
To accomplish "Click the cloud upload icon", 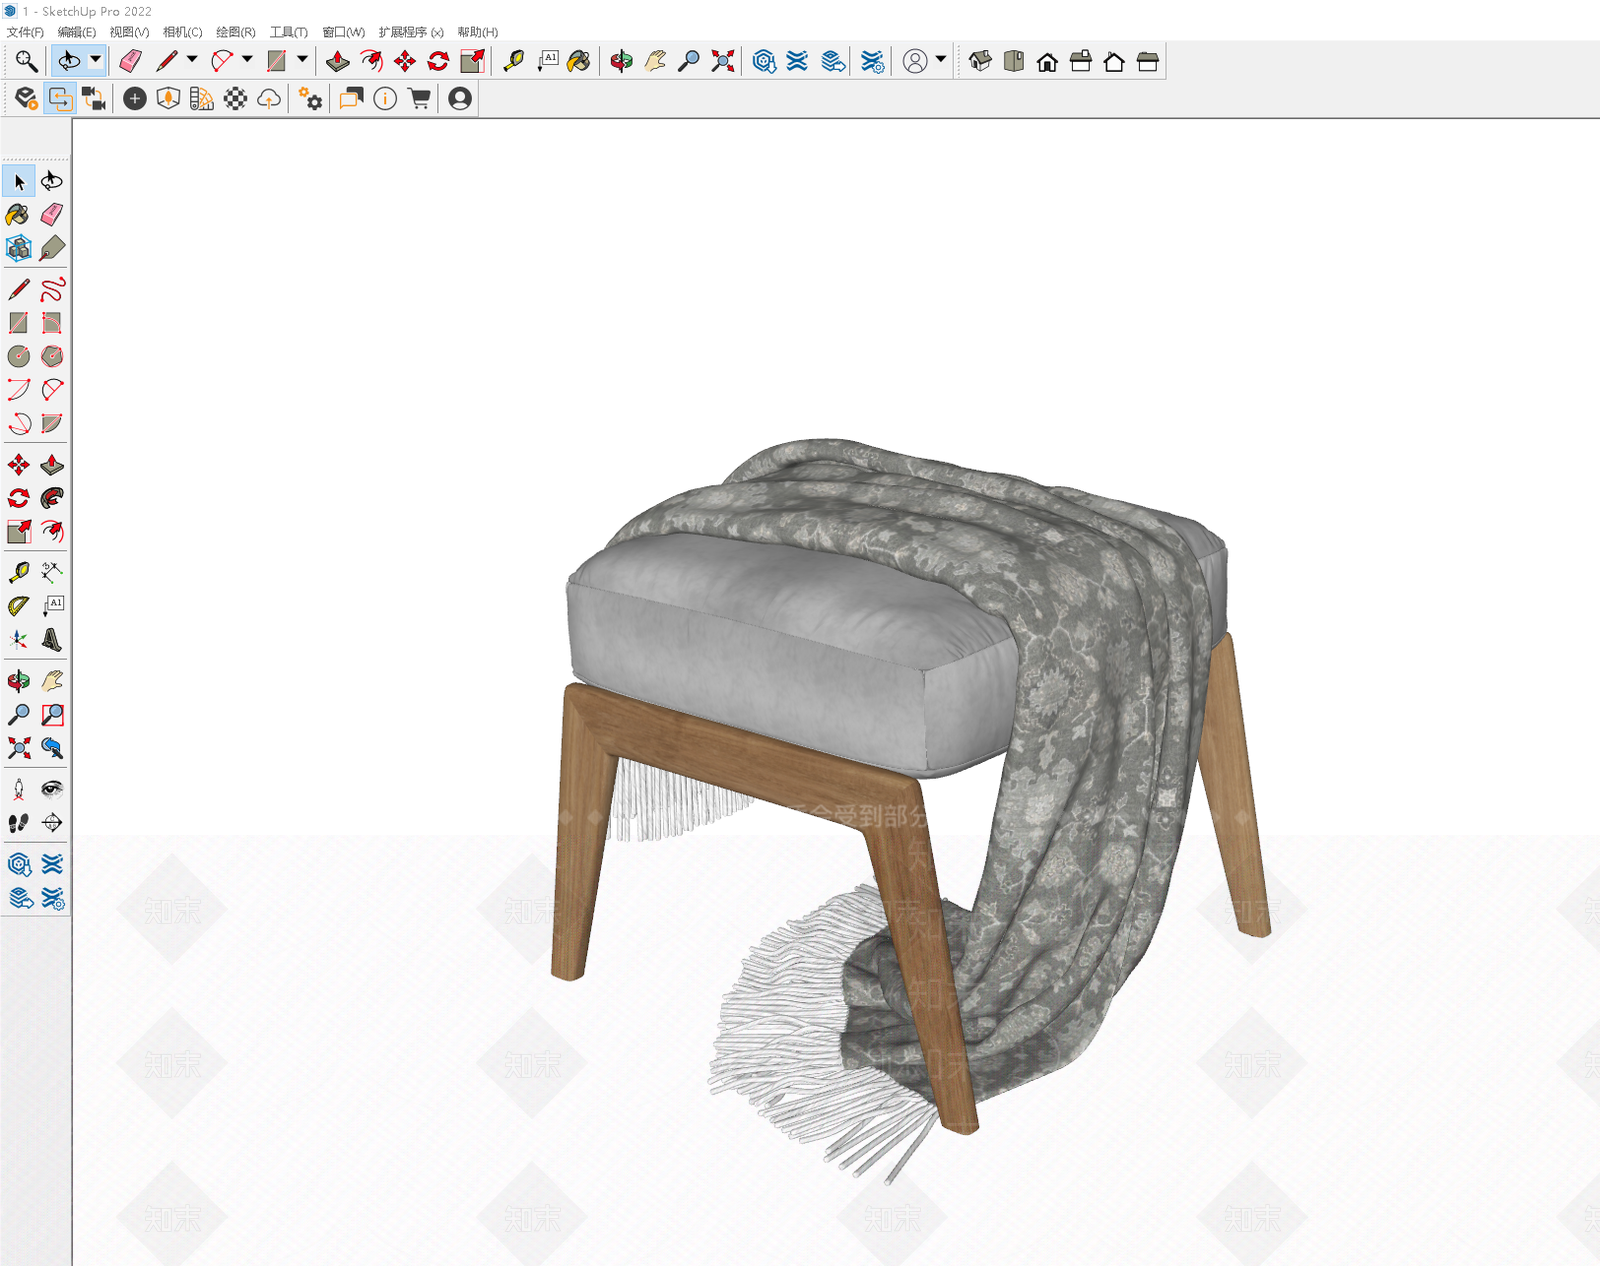I will tap(269, 99).
